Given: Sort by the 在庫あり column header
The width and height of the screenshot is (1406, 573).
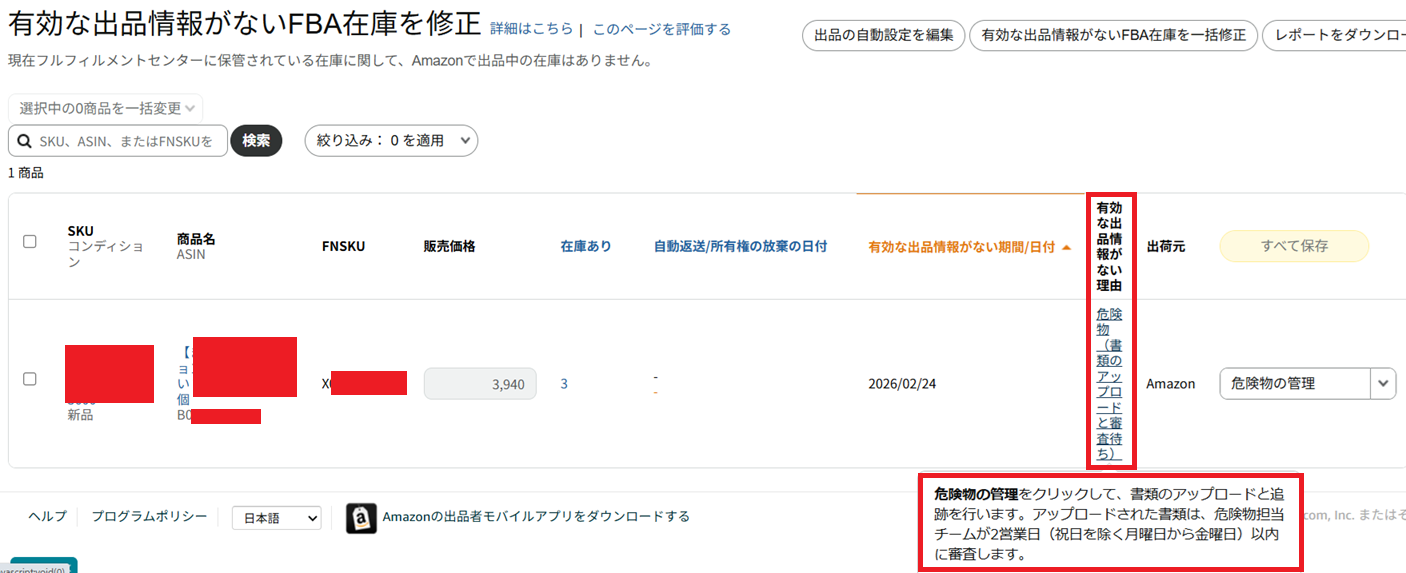Looking at the screenshot, I should click(586, 246).
